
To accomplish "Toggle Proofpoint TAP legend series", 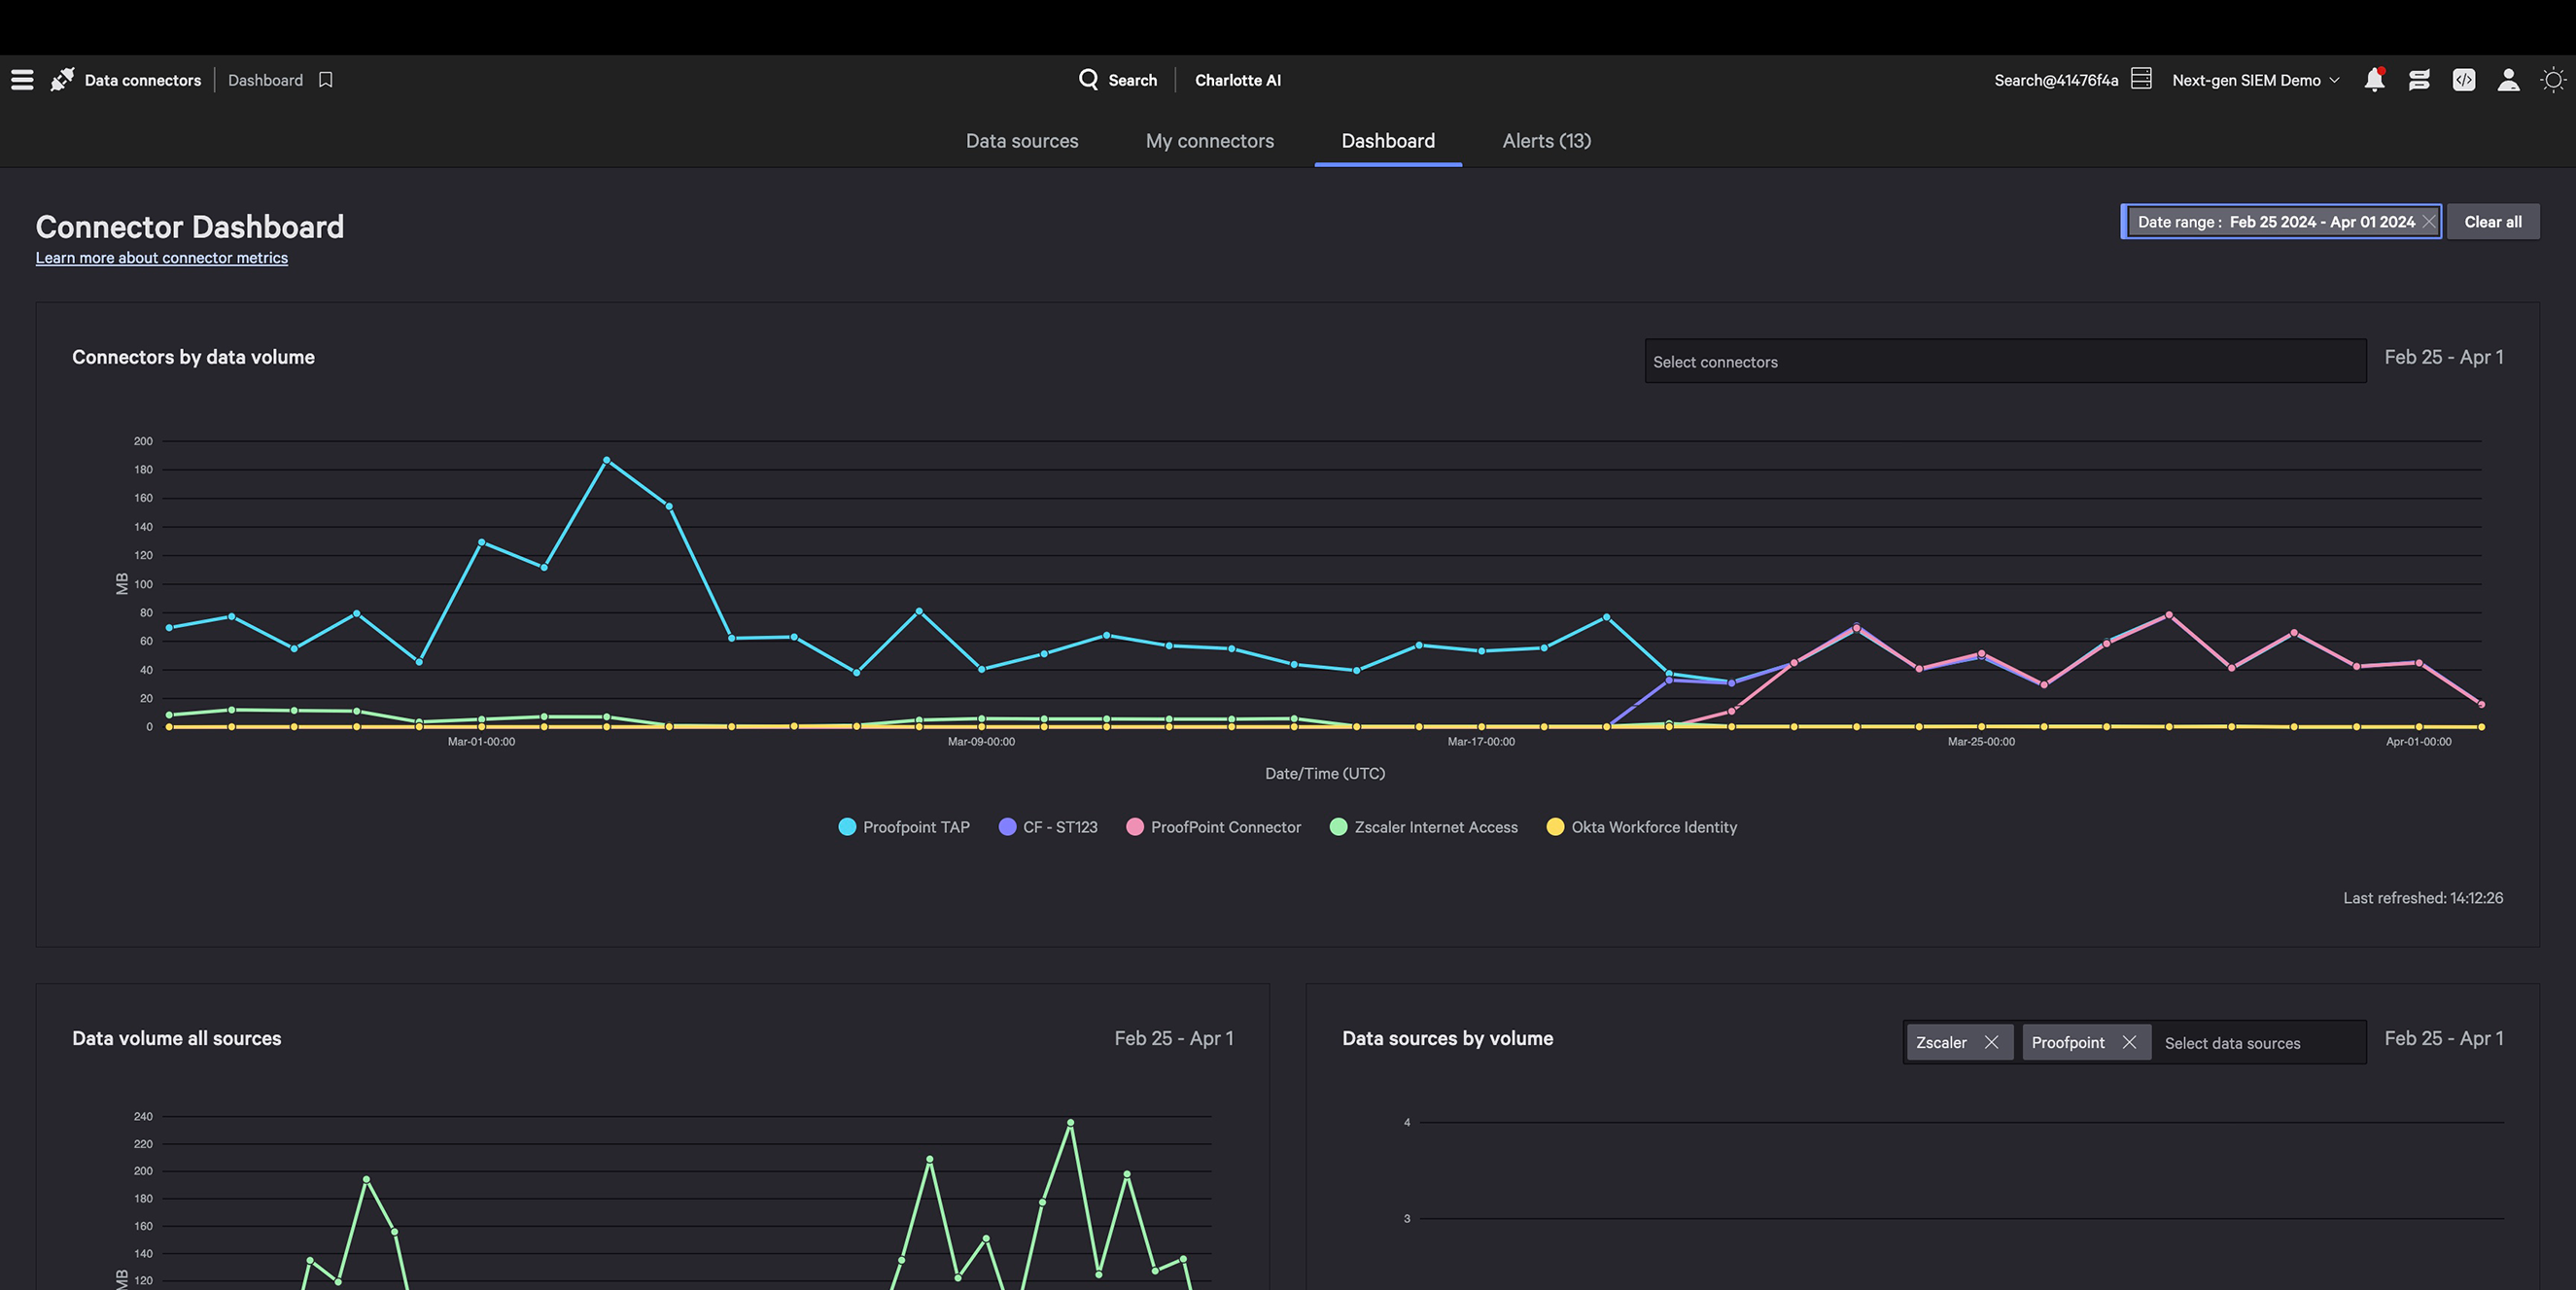I will click(903, 827).
